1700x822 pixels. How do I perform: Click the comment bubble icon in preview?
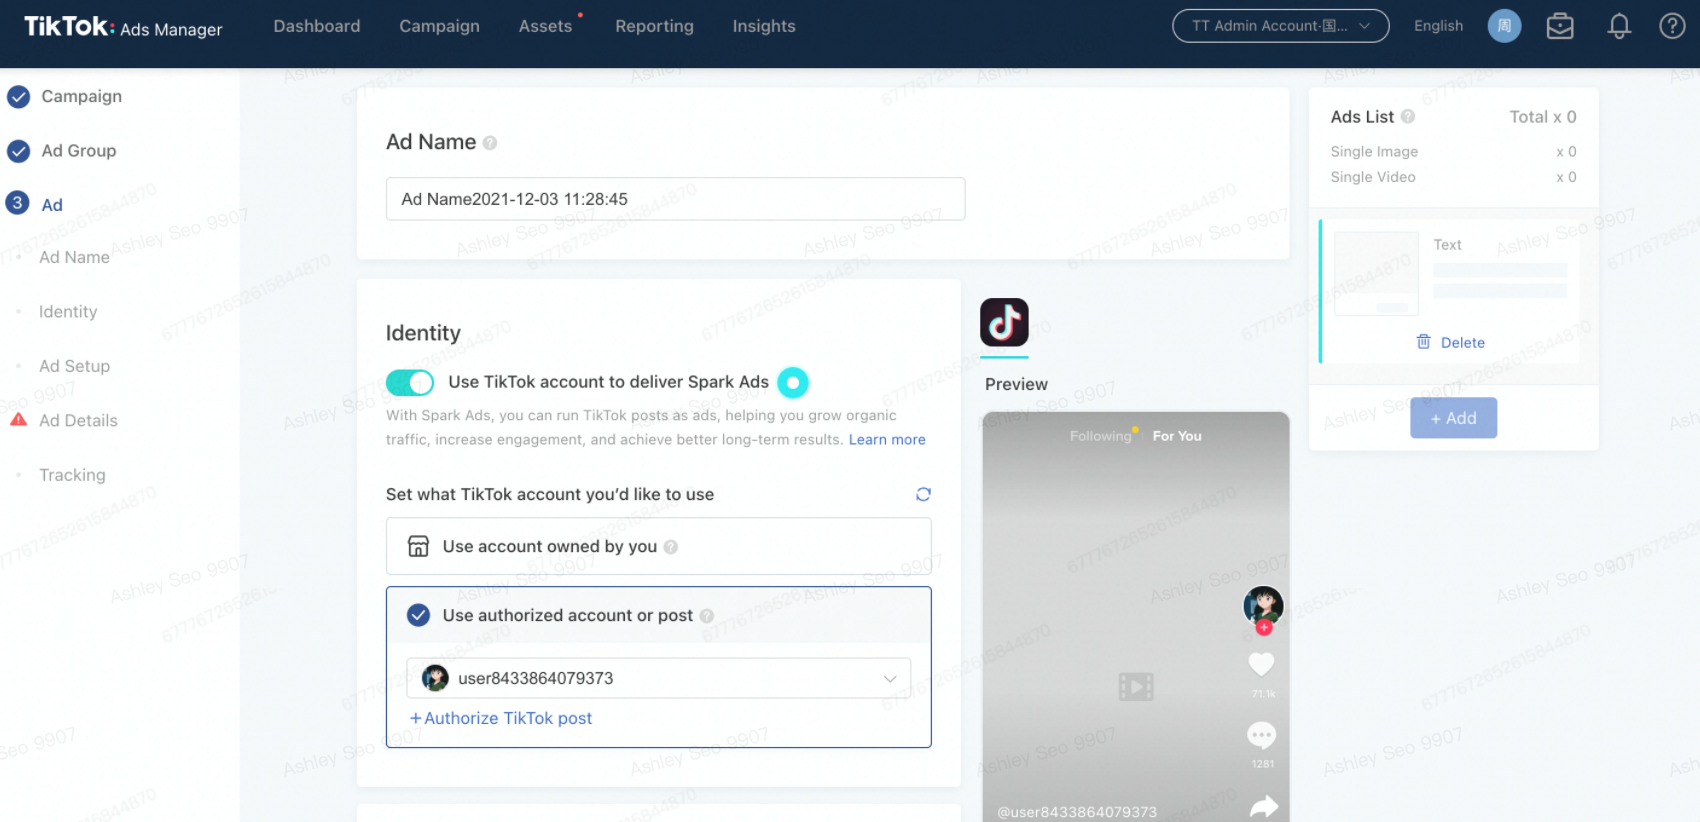pyautogui.click(x=1262, y=736)
